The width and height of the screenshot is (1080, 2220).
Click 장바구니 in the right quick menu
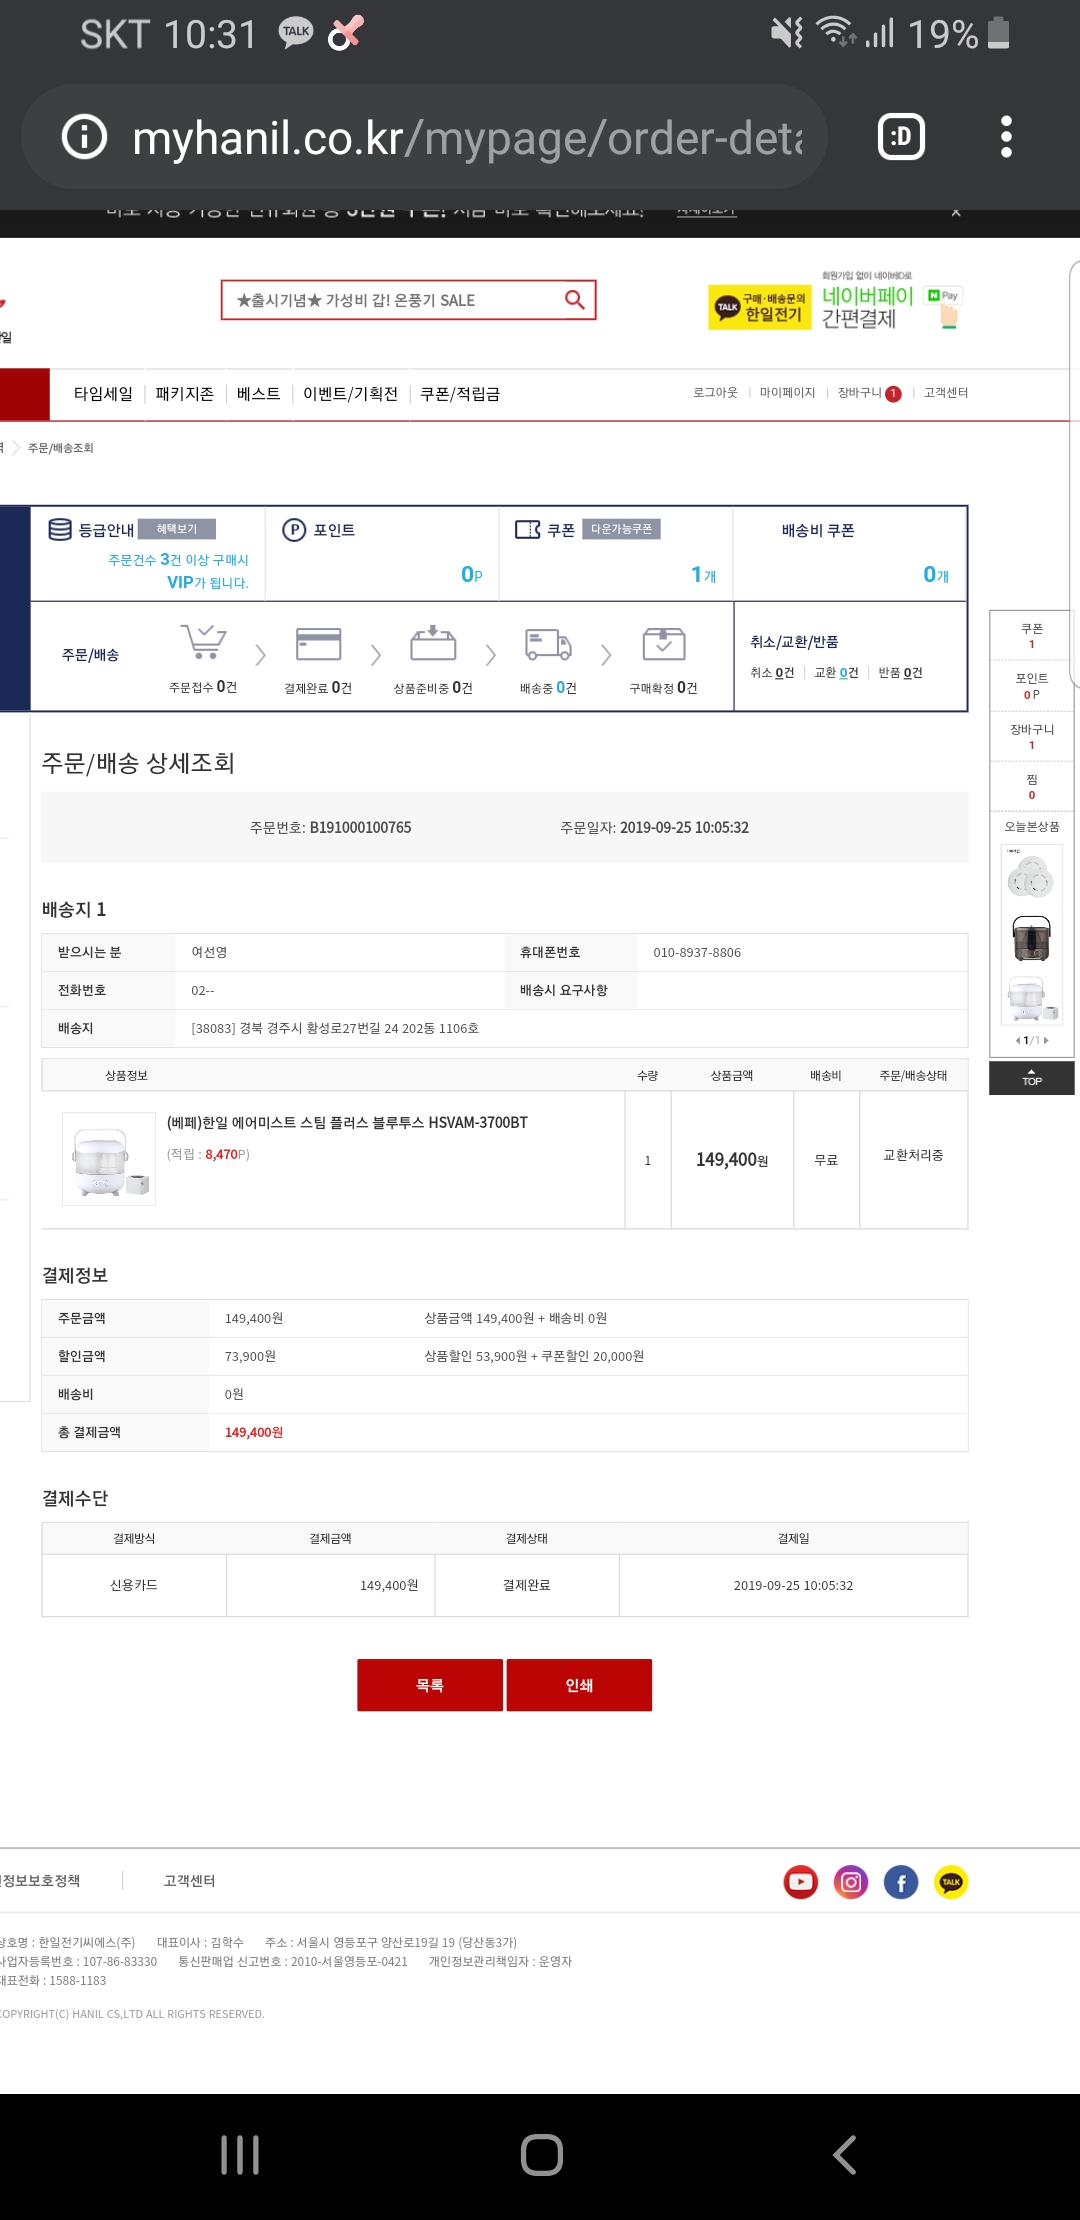[x=1032, y=737]
